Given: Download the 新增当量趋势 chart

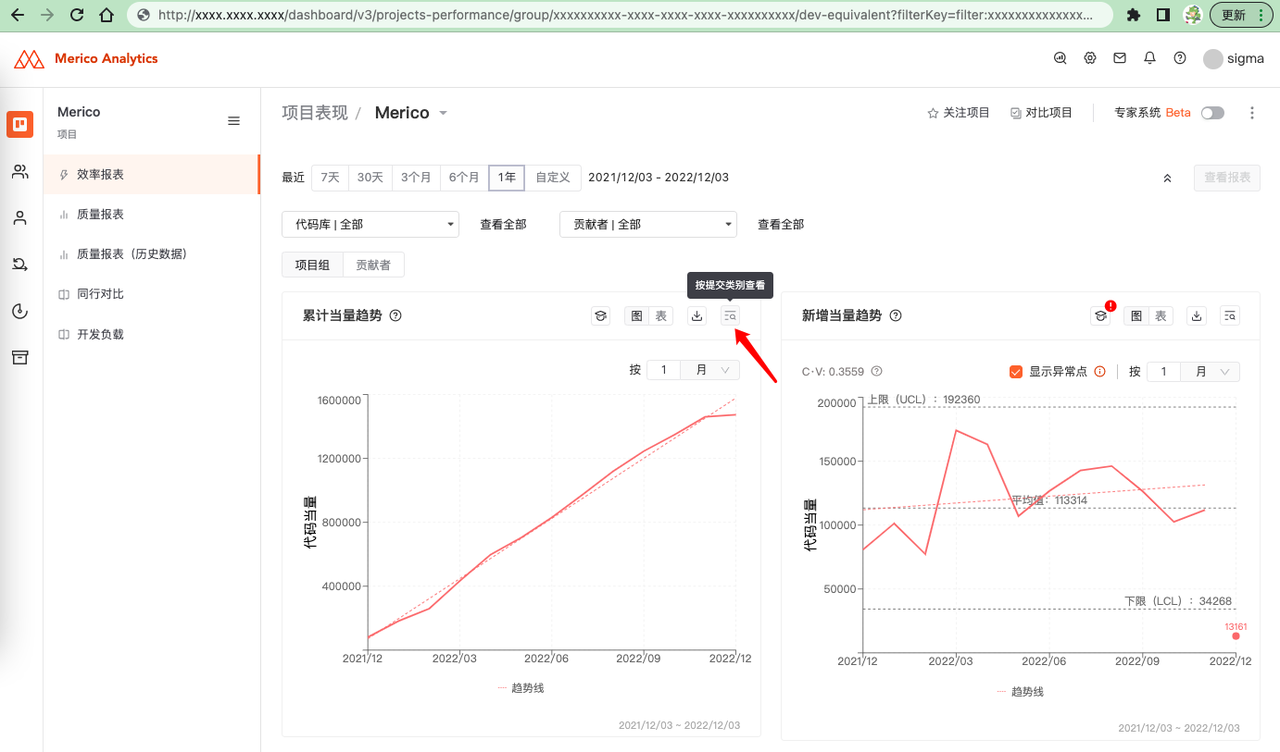Looking at the screenshot, I should pyautogui.click(x=1196, y=315).
